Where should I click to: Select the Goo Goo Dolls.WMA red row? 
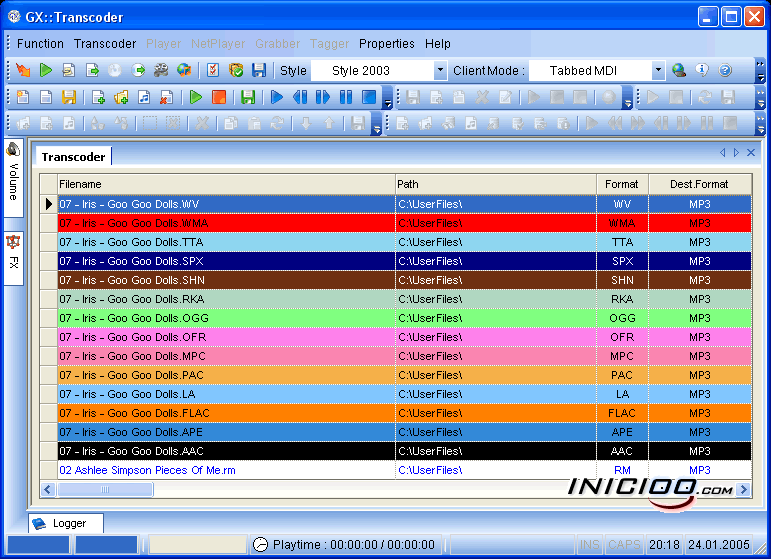pos(404,223)
